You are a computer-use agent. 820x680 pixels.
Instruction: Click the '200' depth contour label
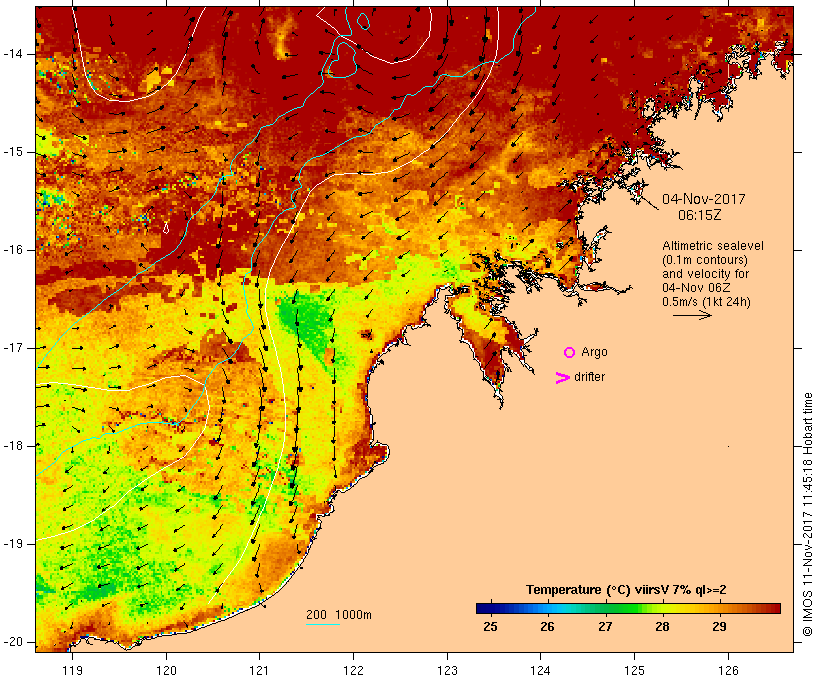(x=316, y=615)
